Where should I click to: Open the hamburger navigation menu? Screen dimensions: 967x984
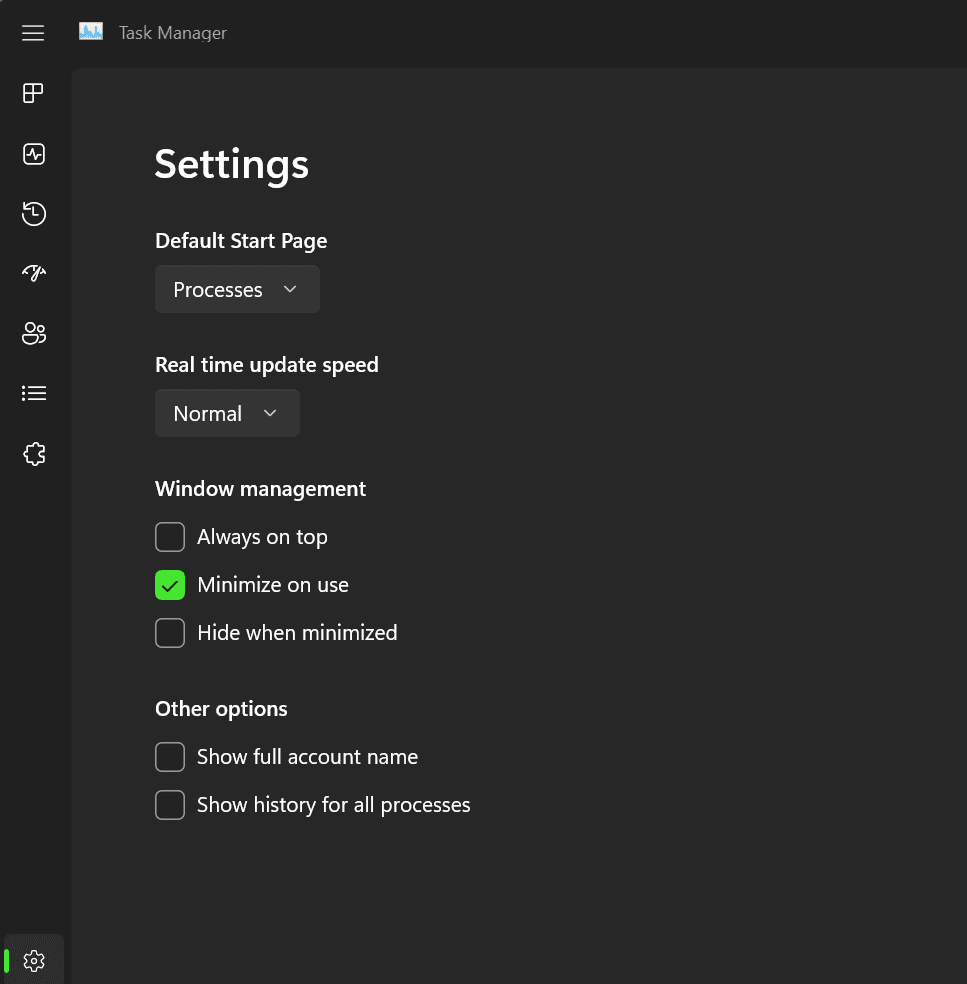pos(33,33)
